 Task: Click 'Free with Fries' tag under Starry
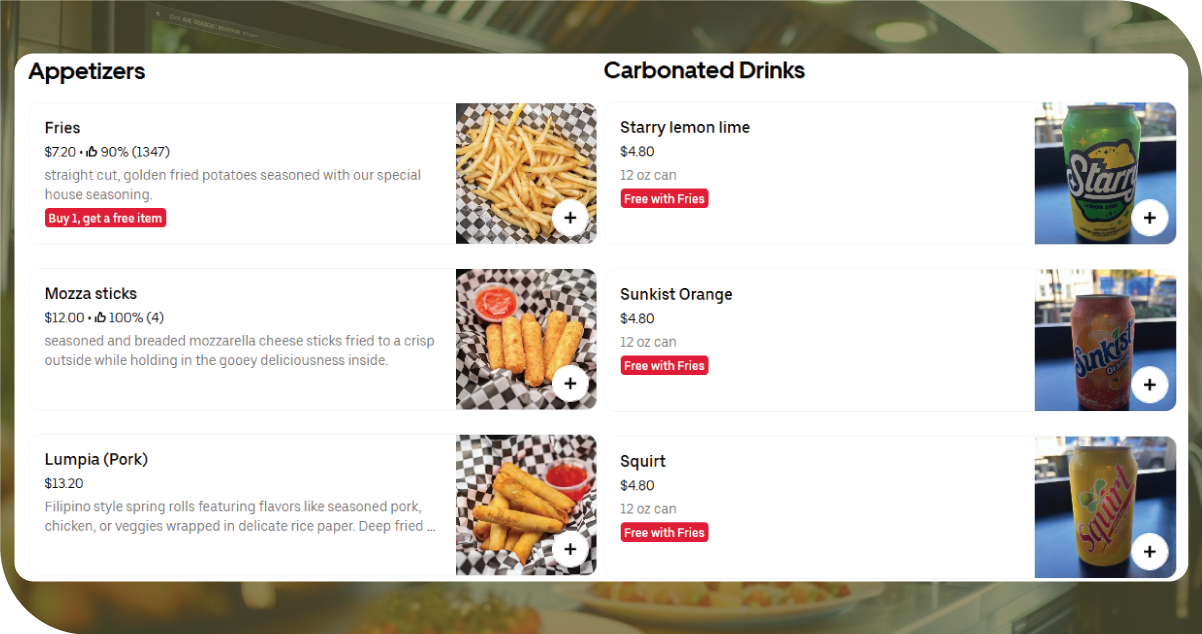coord(664,199)
